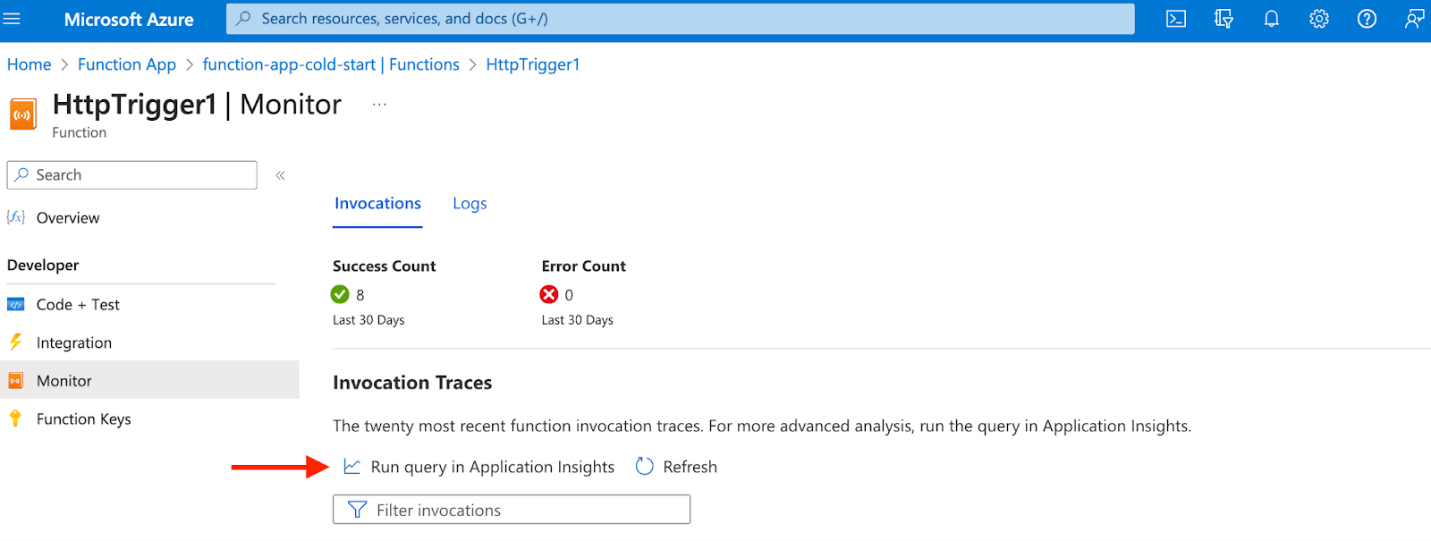Click the red error count icon
The height and width of the screenshot is (541, 1431).
pos(549,294)
